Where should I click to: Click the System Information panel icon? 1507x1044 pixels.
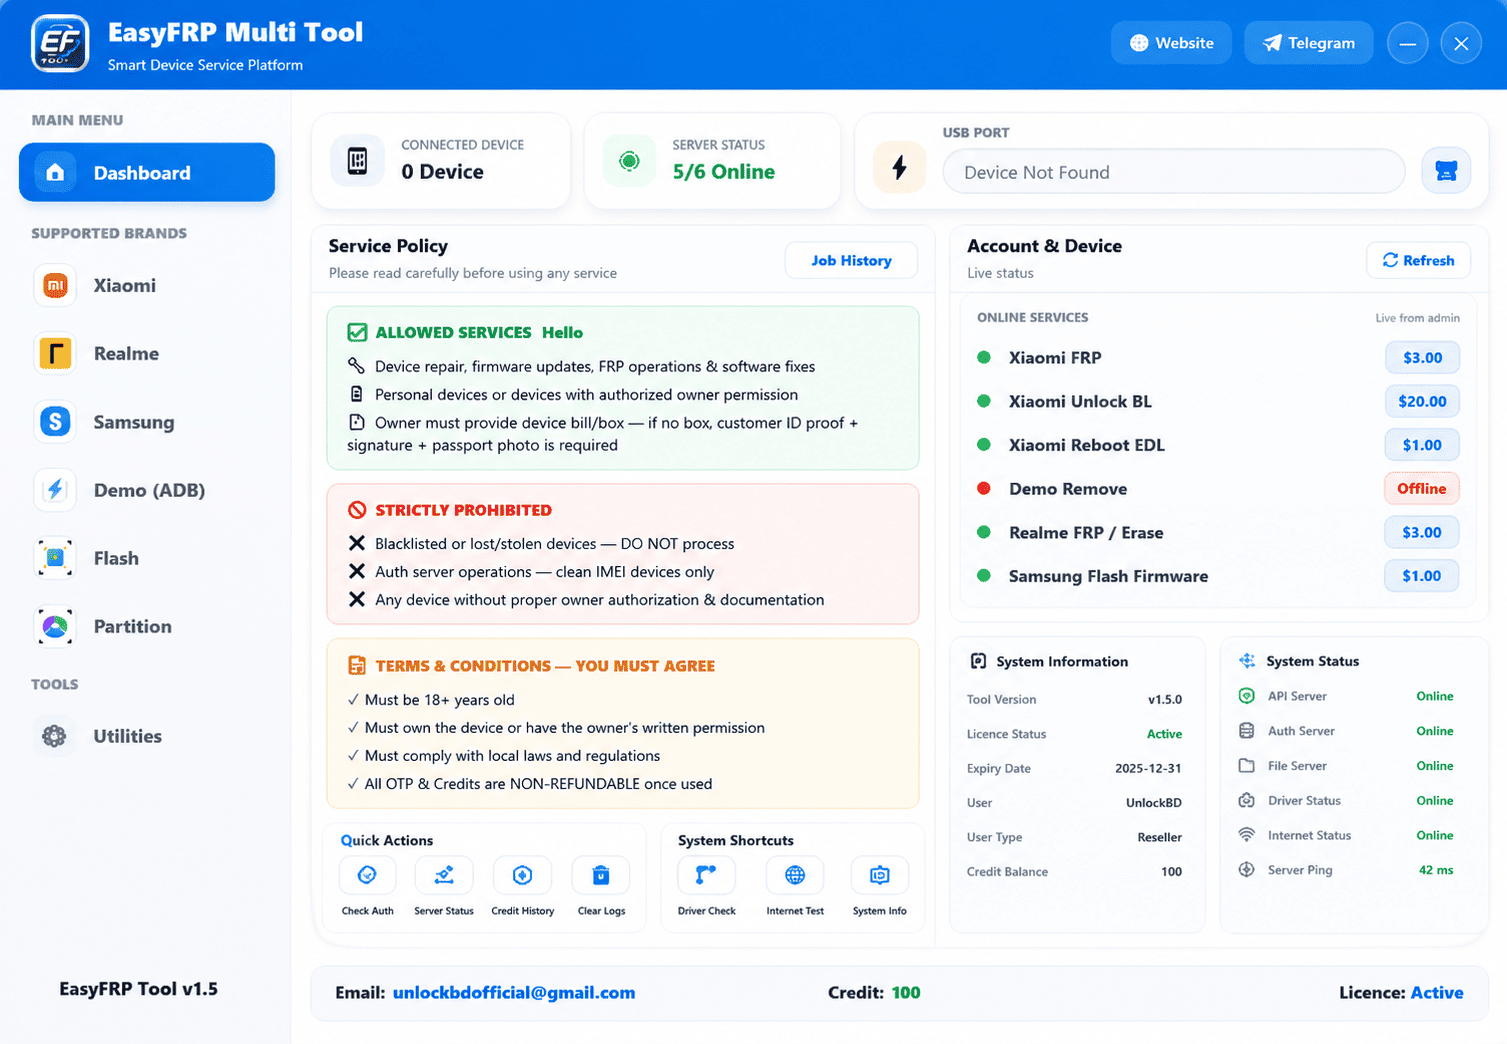click(x=978, y=661)
